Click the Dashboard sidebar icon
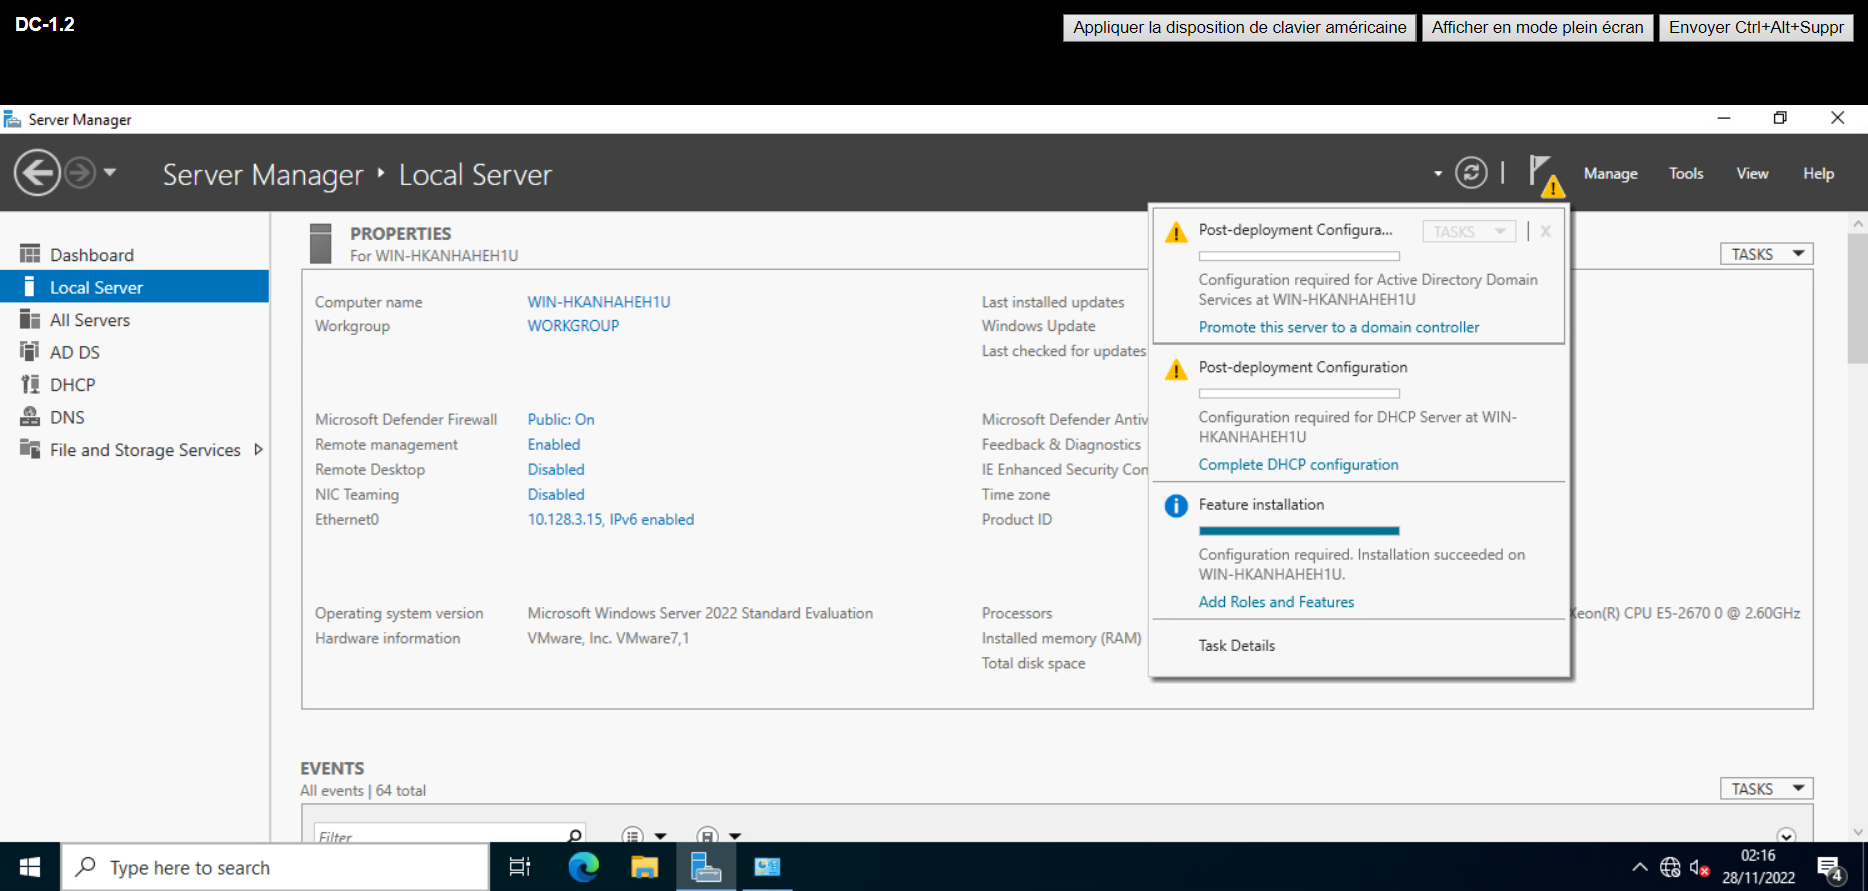 pos(30,254)
